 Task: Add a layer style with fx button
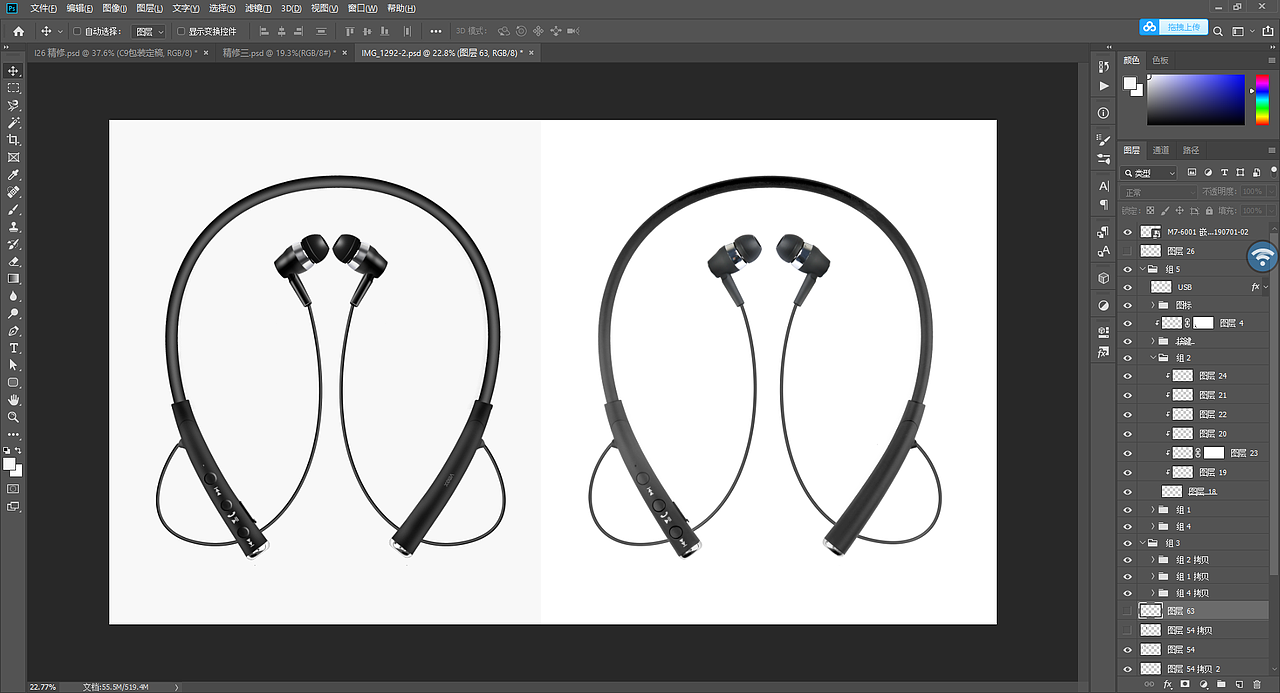point(1166,685)
